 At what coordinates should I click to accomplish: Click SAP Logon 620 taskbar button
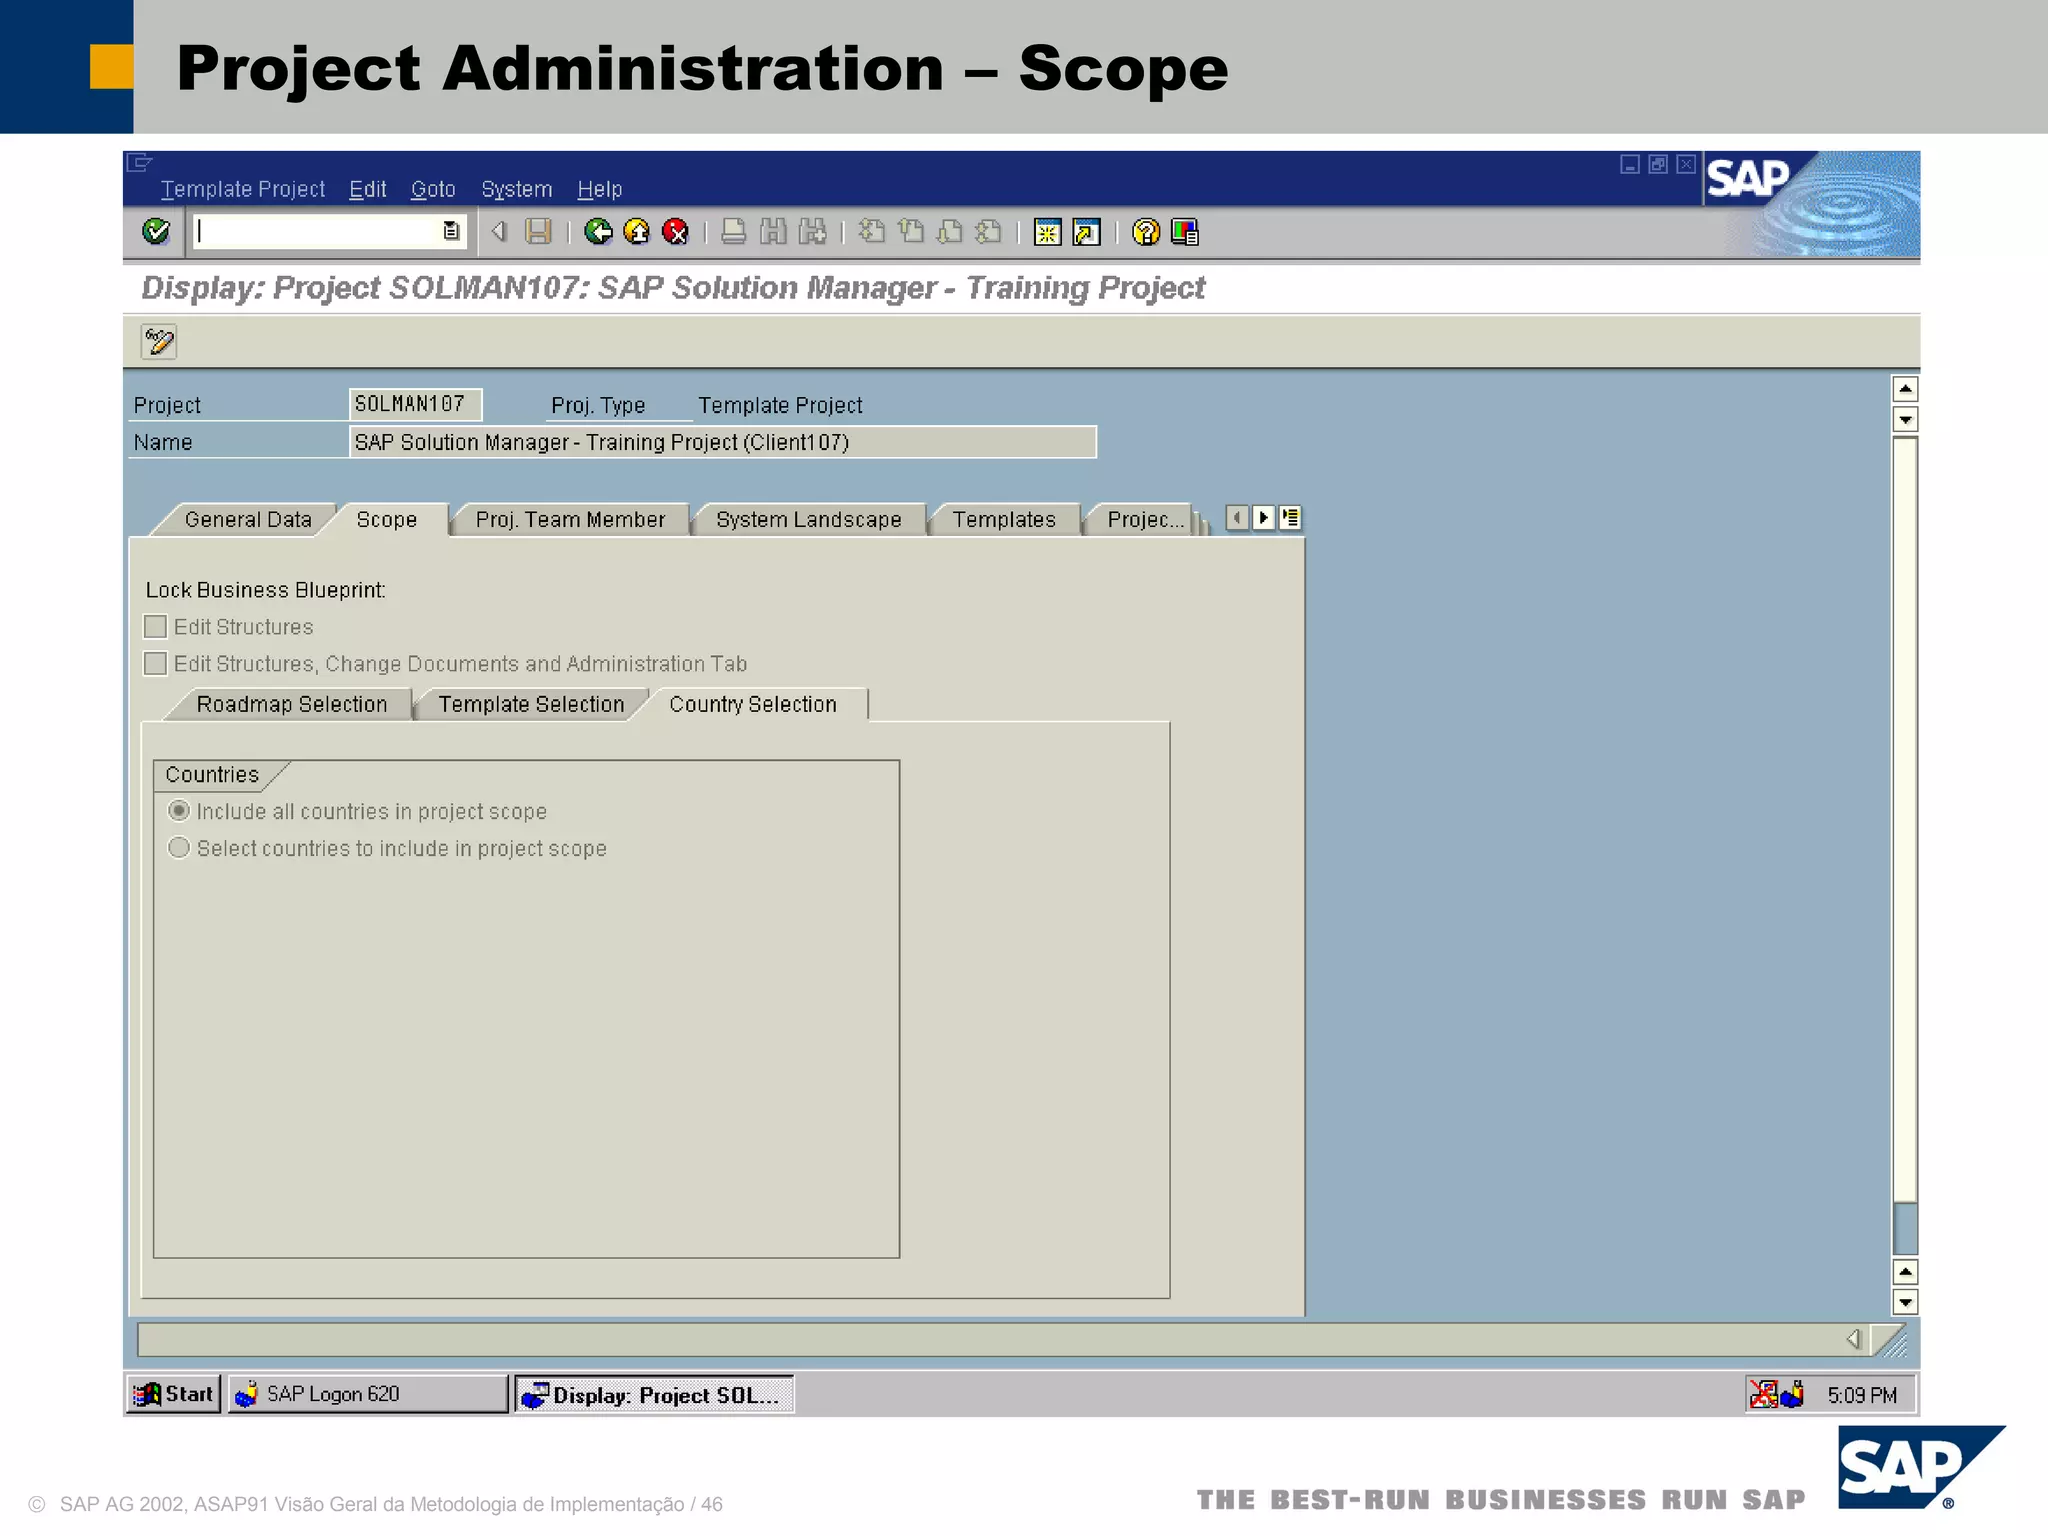(x=368, y=1394)
